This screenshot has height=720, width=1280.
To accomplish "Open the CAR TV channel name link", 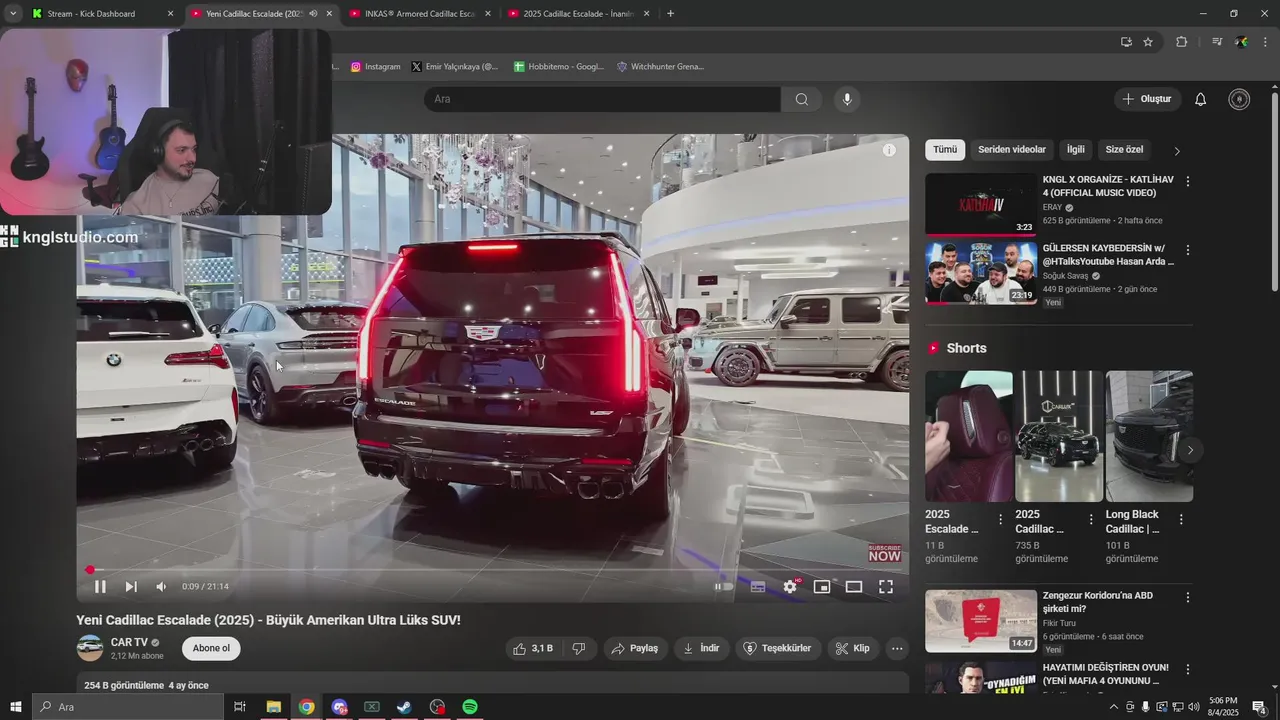I will point(129,642).
